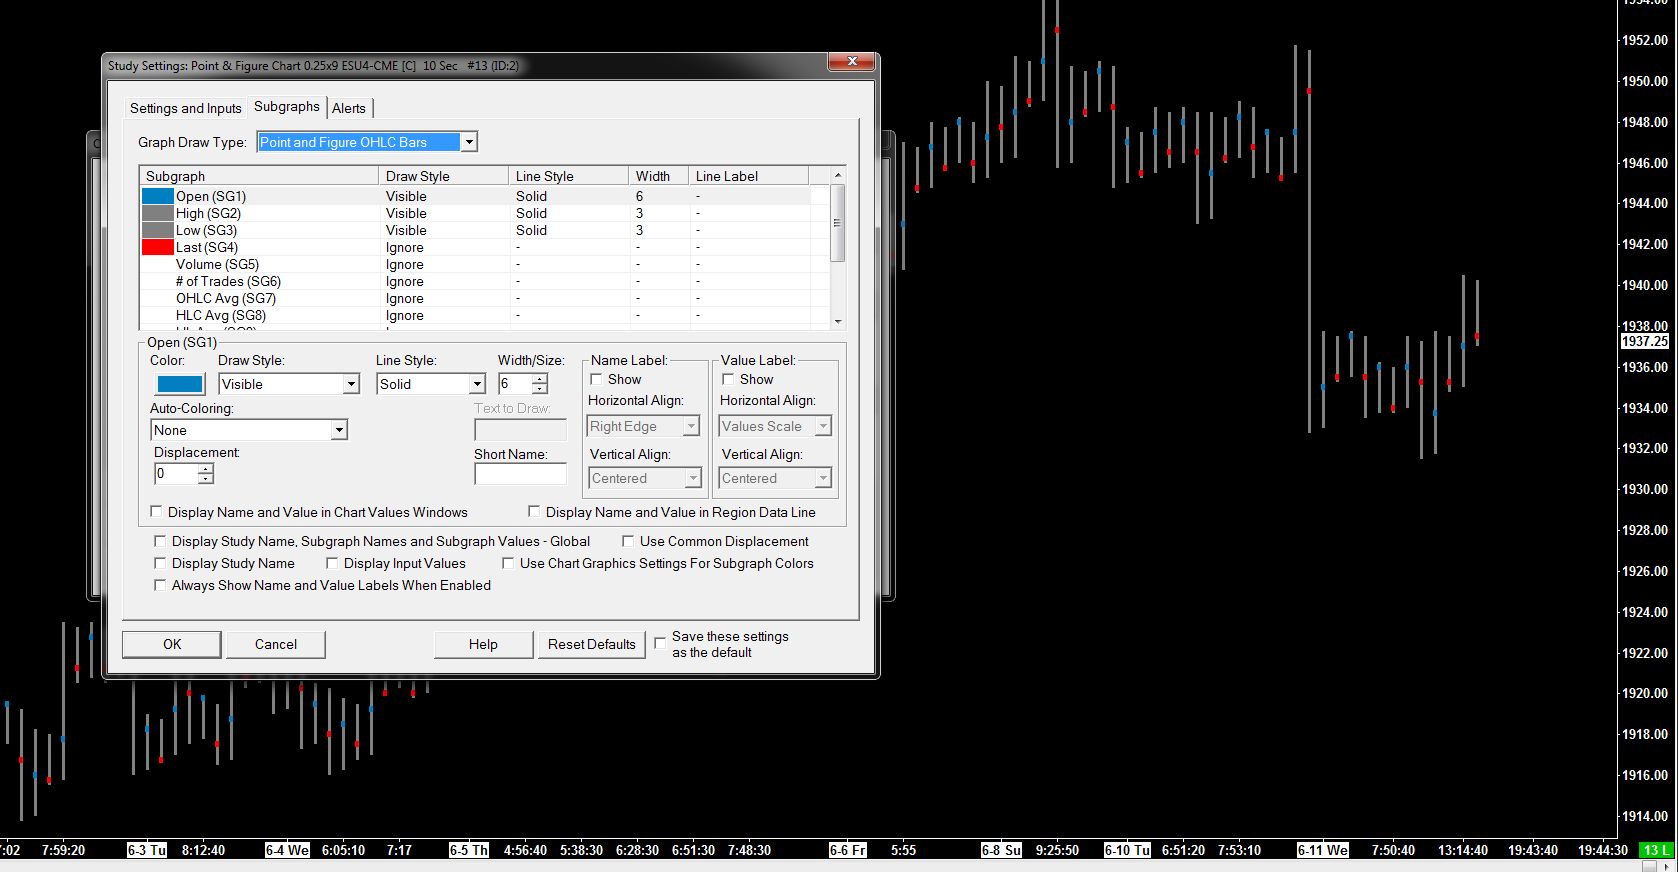Enable Use Chart Graphics Settings For Subgraph Colors
Viewport: 1678px width, 872px height.
click(x=508, y=563)
